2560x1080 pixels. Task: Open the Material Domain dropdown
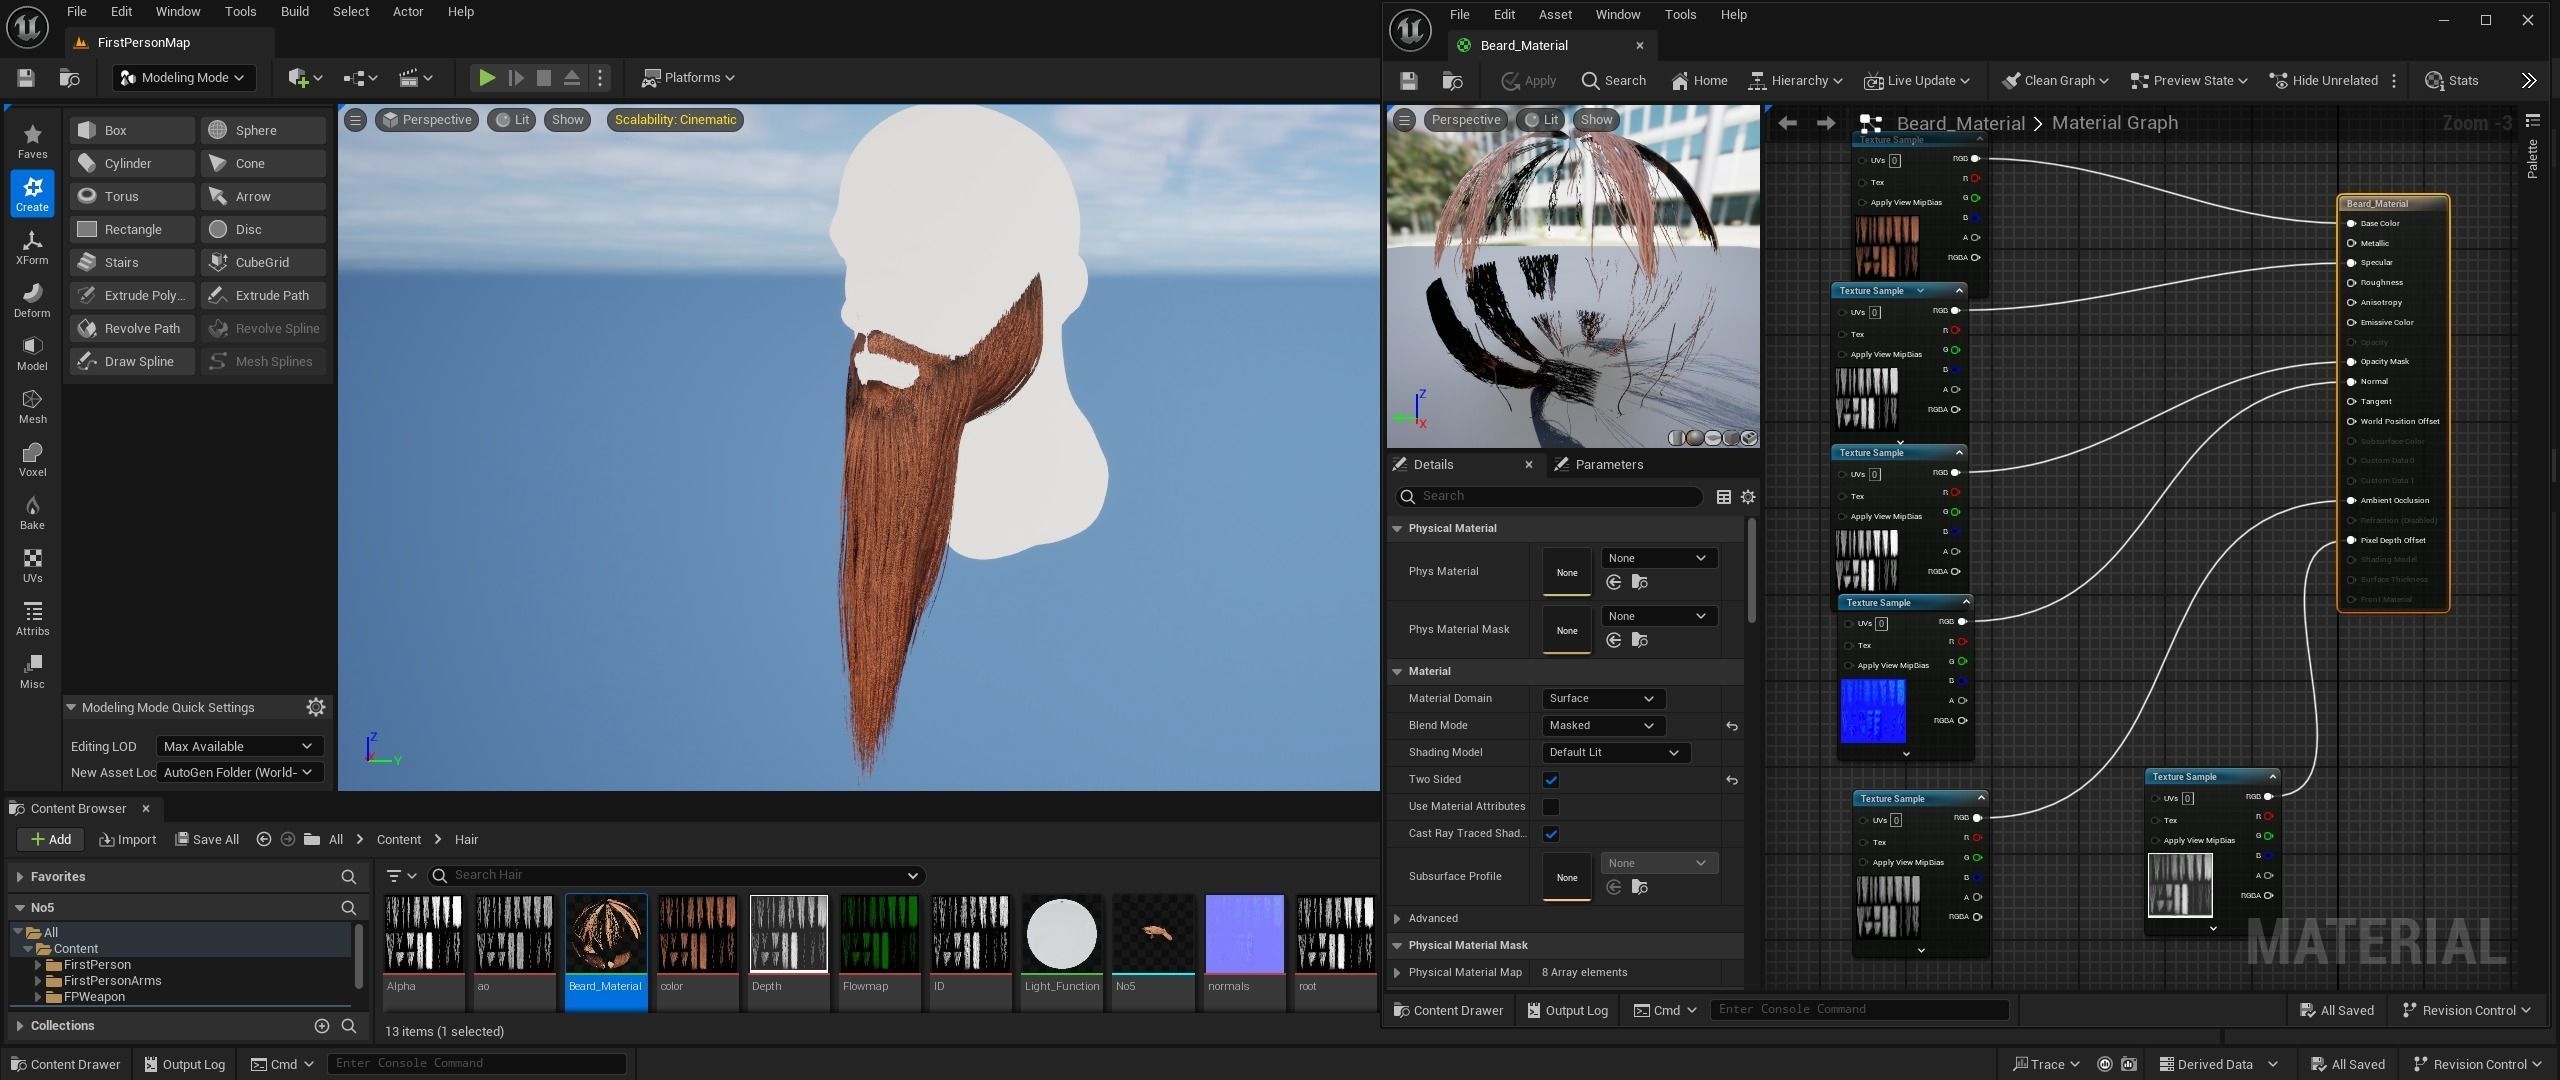pyautogui.click(x=1604, y=699)
